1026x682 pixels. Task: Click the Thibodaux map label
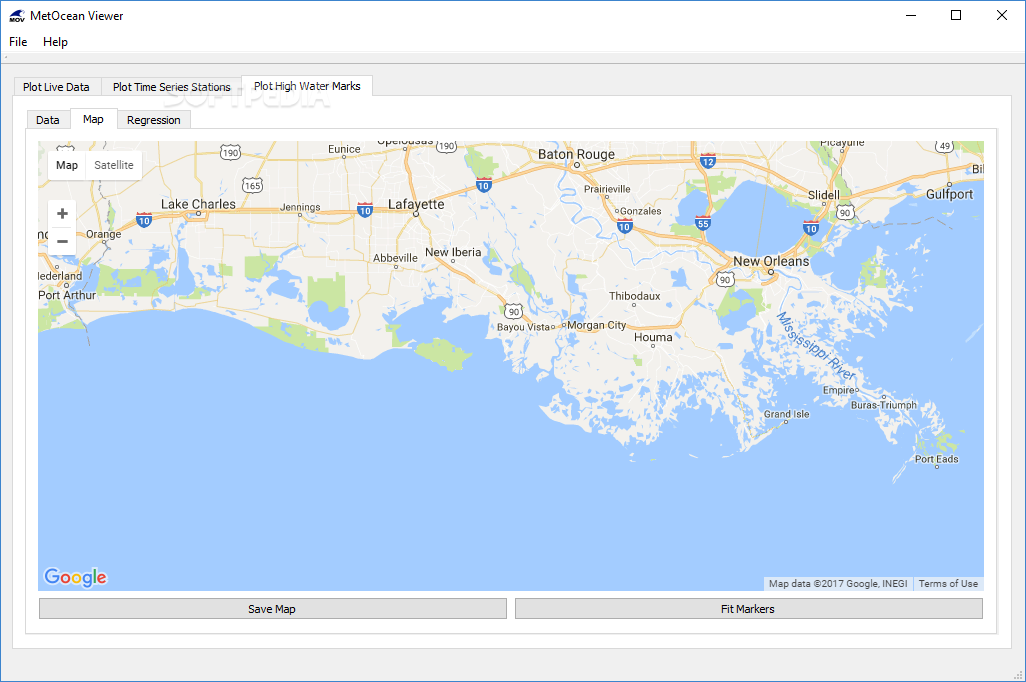(x=635, y=296)
